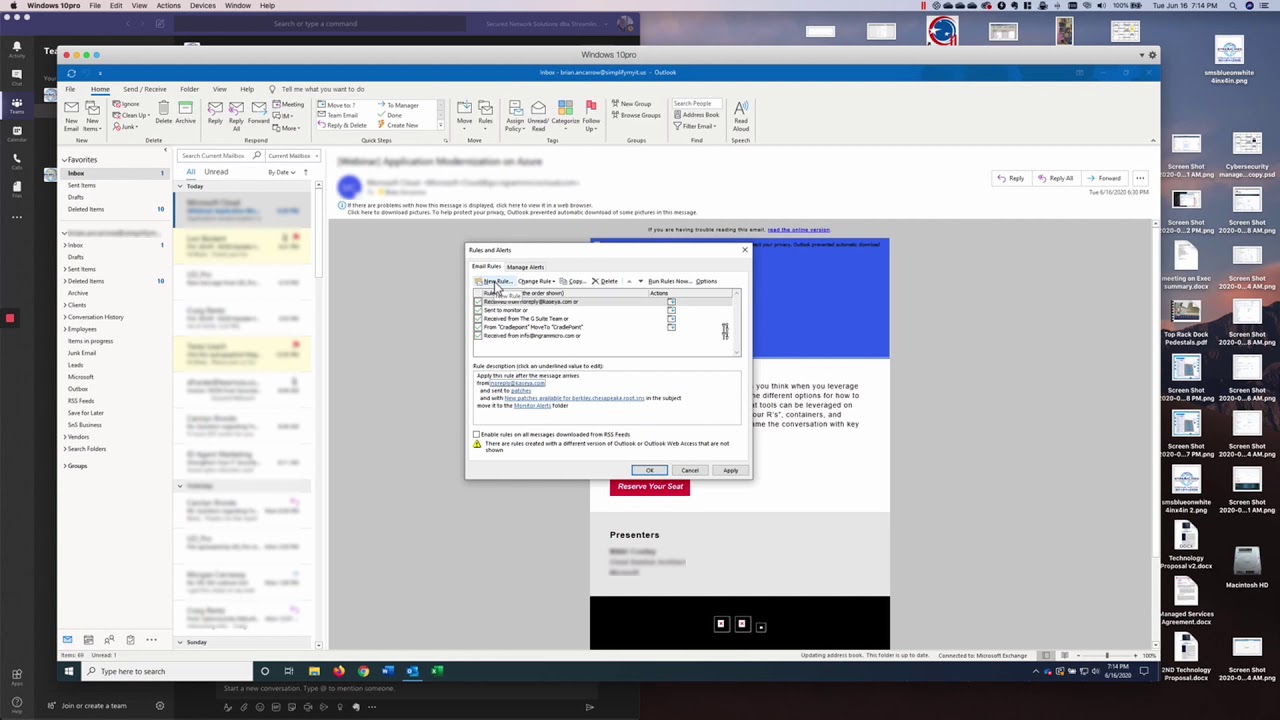
Task: Toggle the info@ingrammicro.com rule checkbox
Action: coord(477,336)
